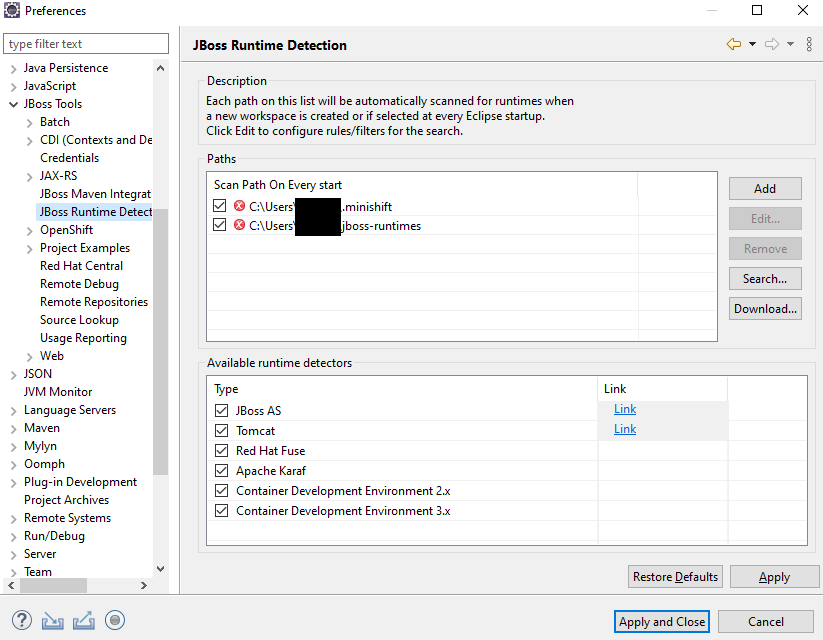Click the Type column header
Viewport: 823px width, 640px height.
[403, 389]
